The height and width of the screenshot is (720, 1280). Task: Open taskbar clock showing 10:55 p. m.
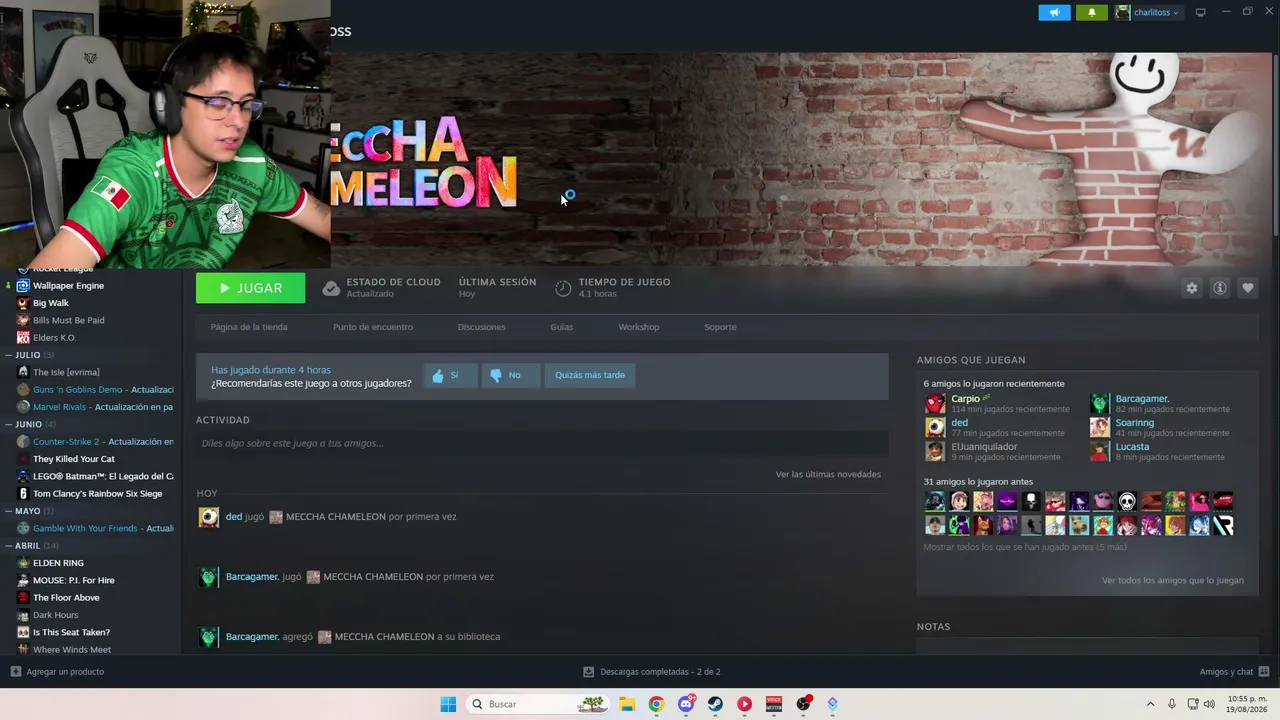[x=1247, y=704]
